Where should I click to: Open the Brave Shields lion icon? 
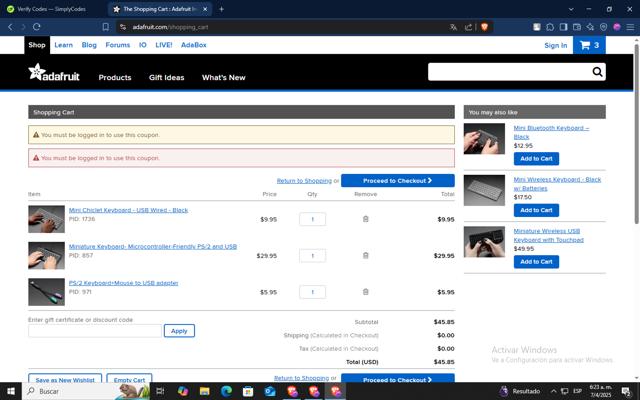(484, 27)
